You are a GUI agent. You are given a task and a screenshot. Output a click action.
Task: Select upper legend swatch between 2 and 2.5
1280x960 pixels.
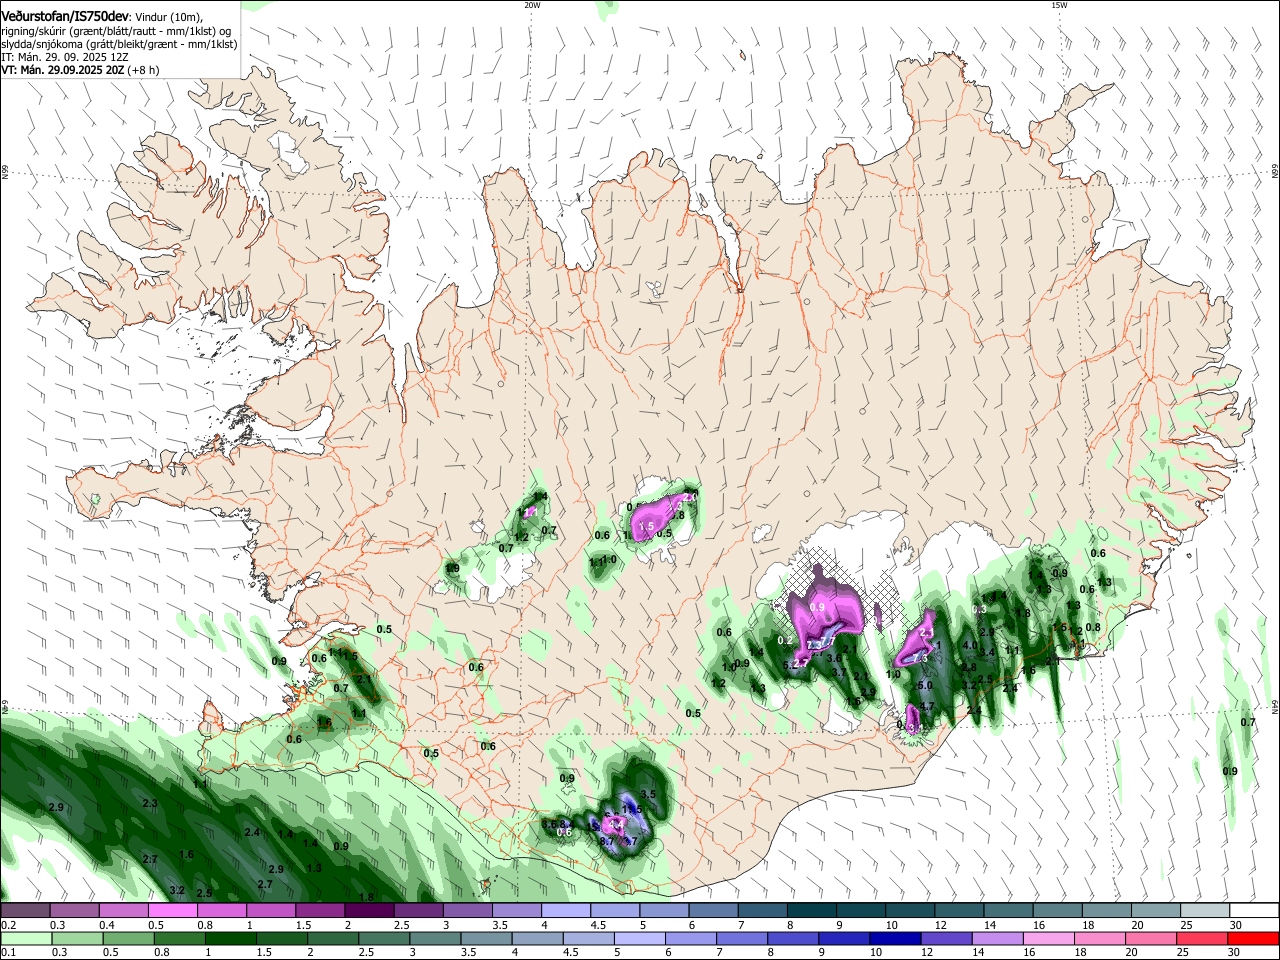coord(368,910)
